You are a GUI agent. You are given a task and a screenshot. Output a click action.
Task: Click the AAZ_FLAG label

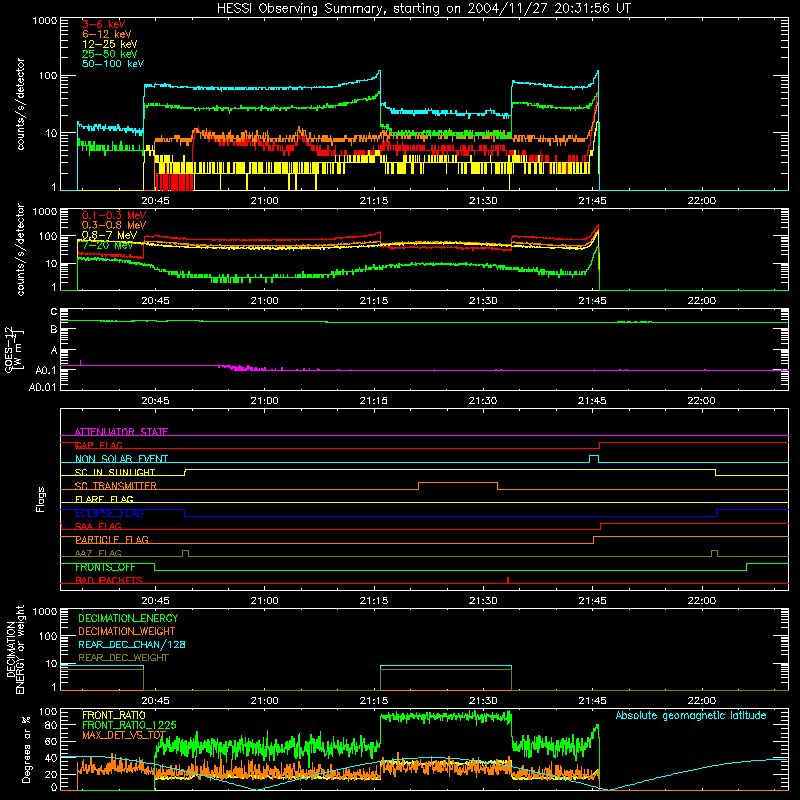tap(98, 553)
